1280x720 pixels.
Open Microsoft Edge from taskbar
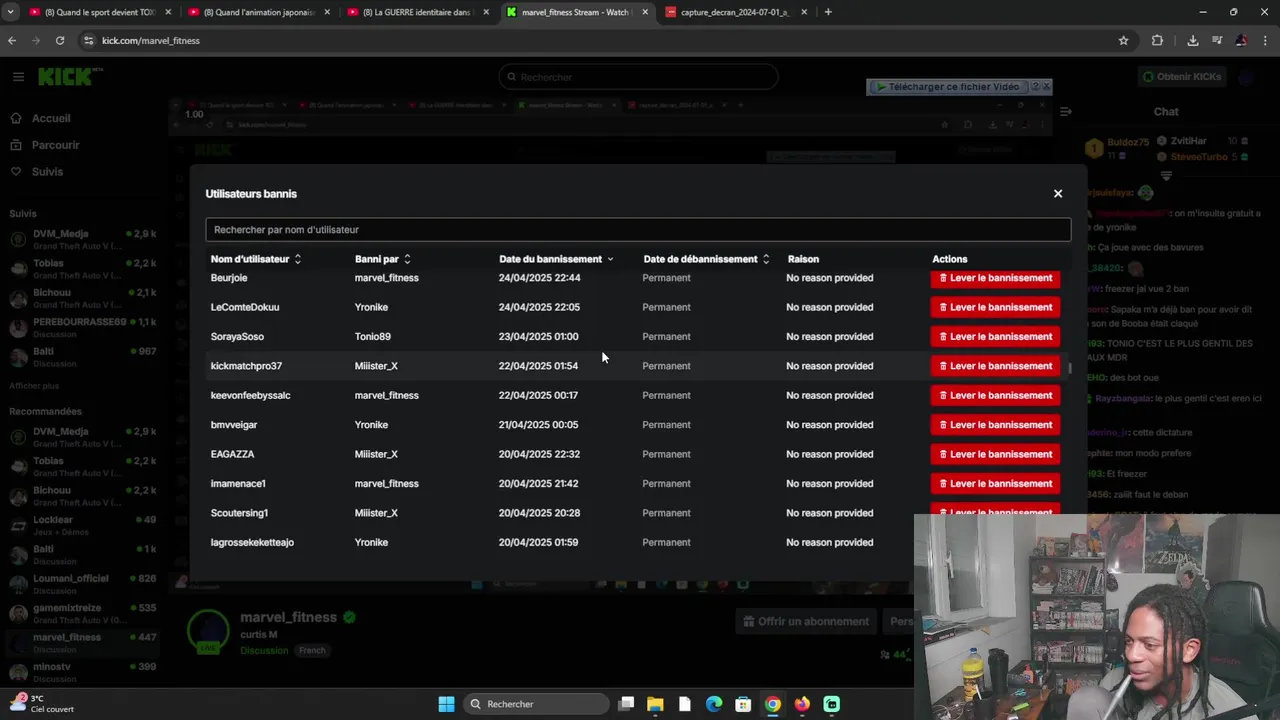714,704
